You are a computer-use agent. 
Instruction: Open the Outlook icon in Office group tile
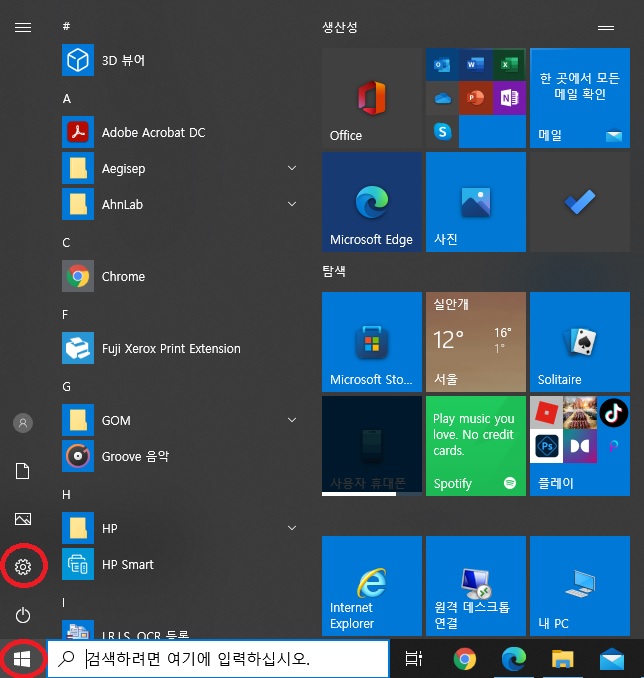pos(442,65)
